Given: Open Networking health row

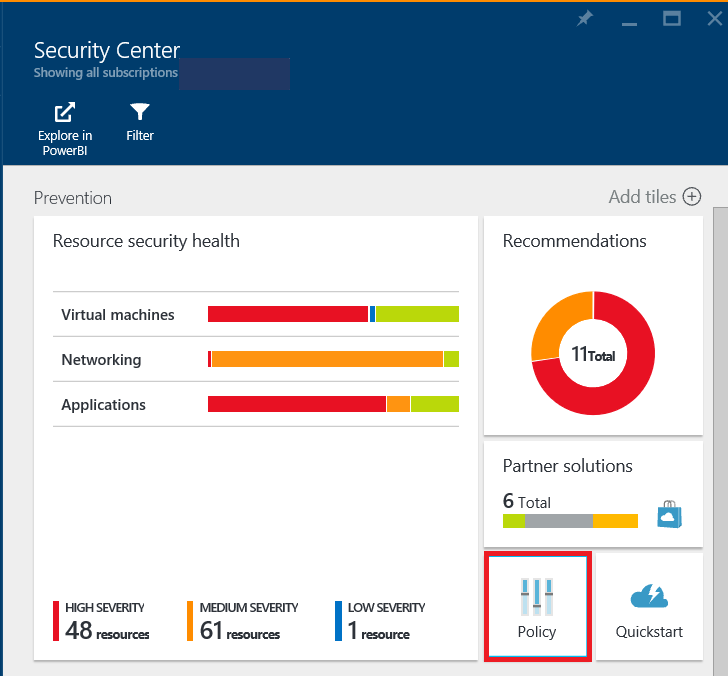Looking at the screenshot, I should tap(256, 359).
